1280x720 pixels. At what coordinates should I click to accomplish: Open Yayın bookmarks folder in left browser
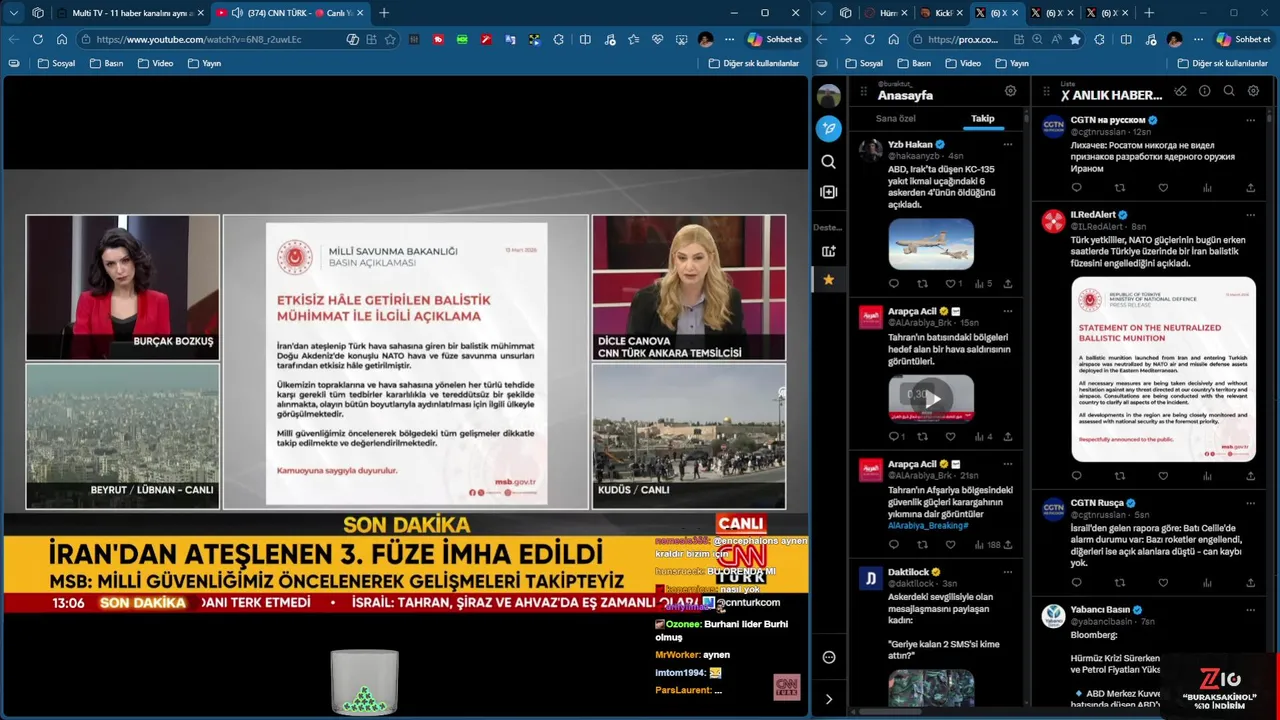[x=204, y=63]
